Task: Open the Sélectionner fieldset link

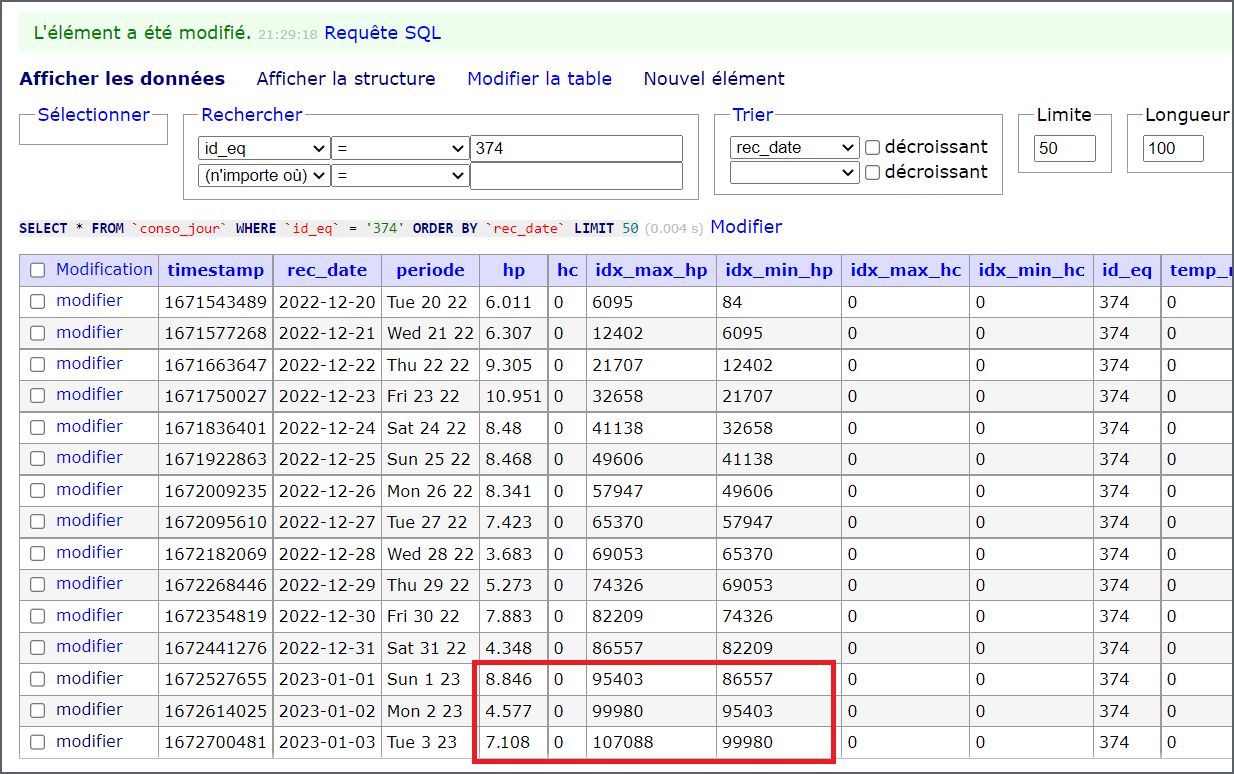Action: click(93, 115)
